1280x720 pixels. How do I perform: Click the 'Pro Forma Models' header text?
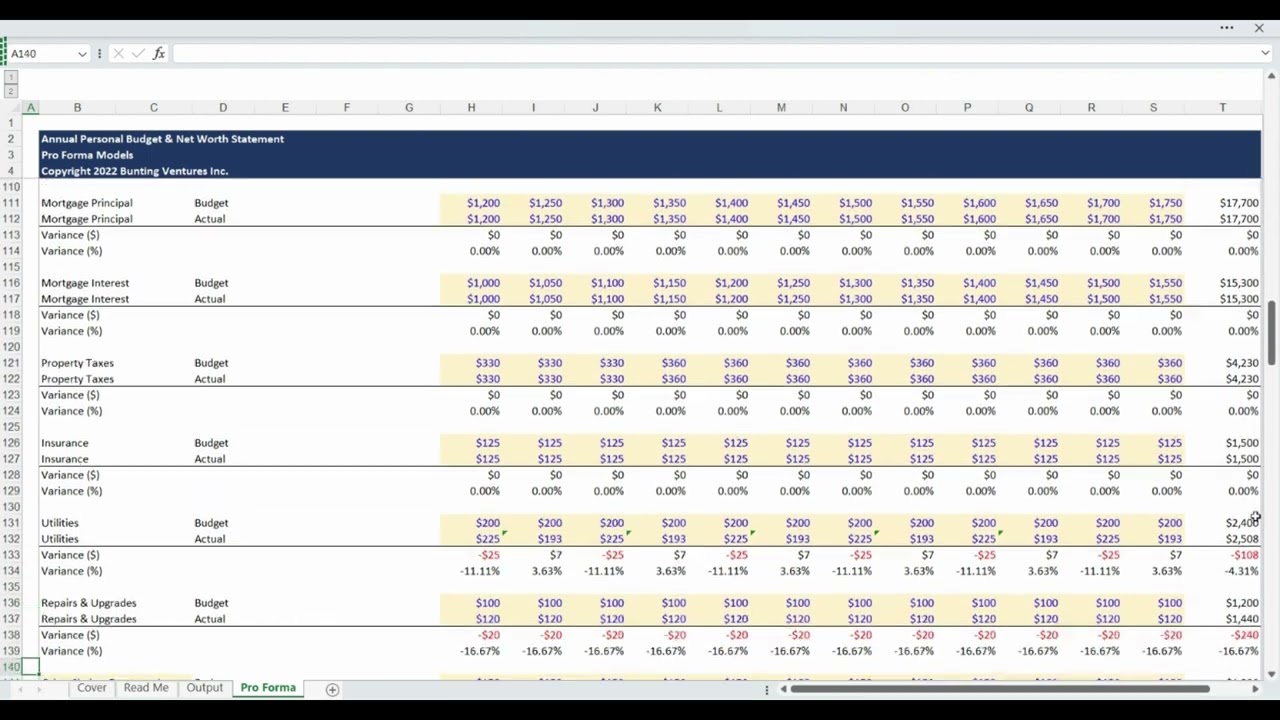(x=87, y=155)
